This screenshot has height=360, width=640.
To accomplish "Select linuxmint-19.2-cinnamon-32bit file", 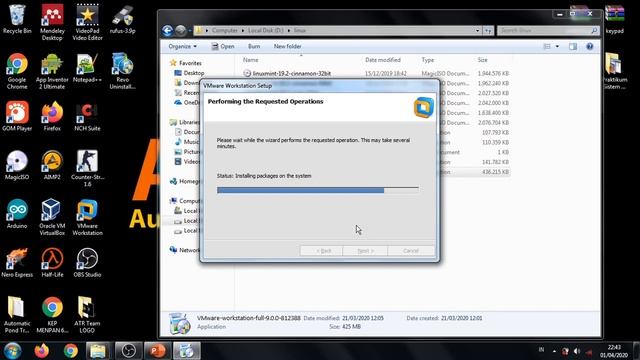I will 291,73.
